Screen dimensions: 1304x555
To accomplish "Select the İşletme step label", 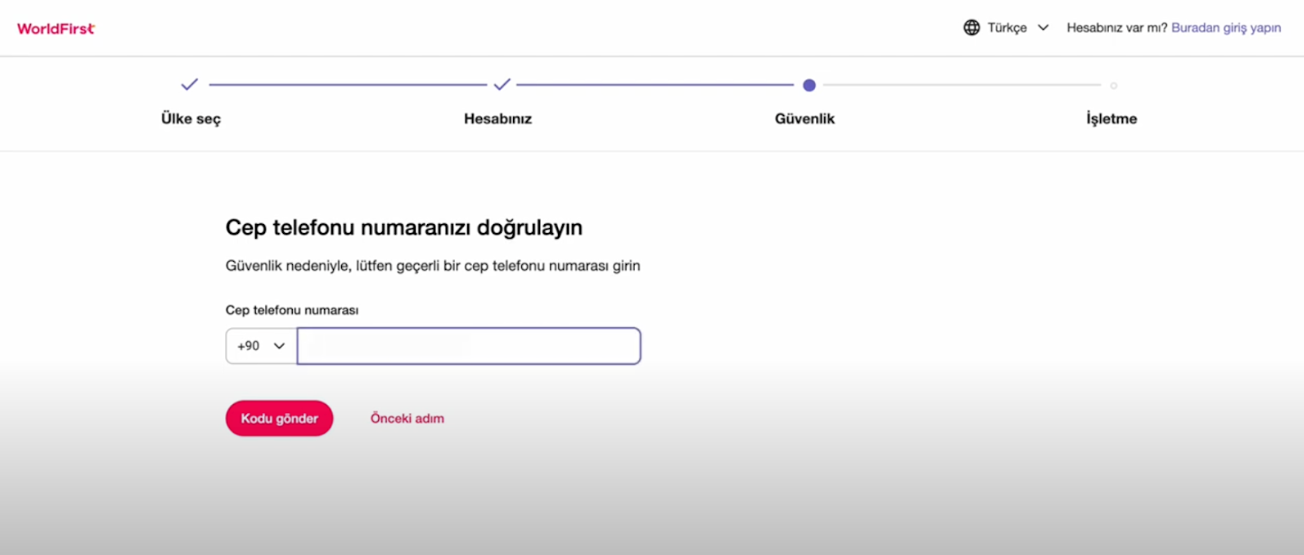I will [x=1112, y=119].
